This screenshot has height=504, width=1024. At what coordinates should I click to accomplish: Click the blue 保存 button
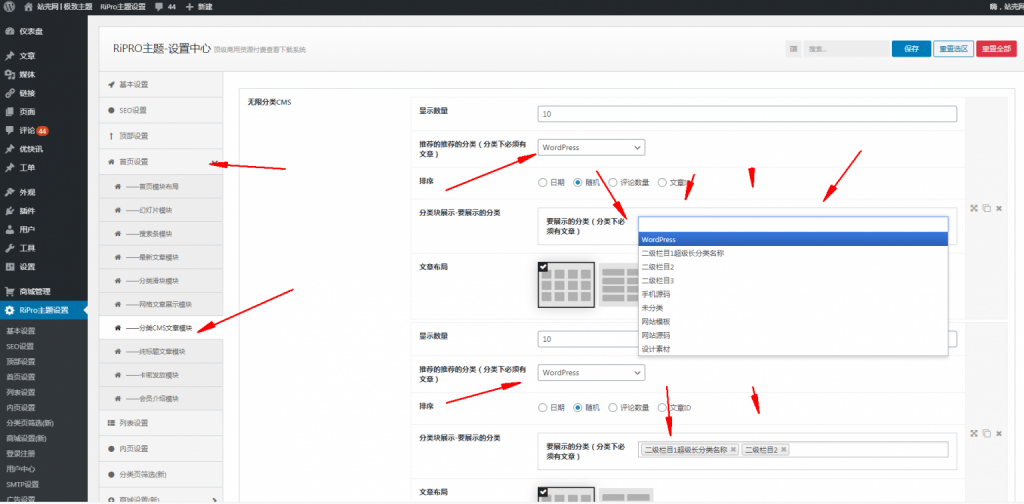[910, 48]
